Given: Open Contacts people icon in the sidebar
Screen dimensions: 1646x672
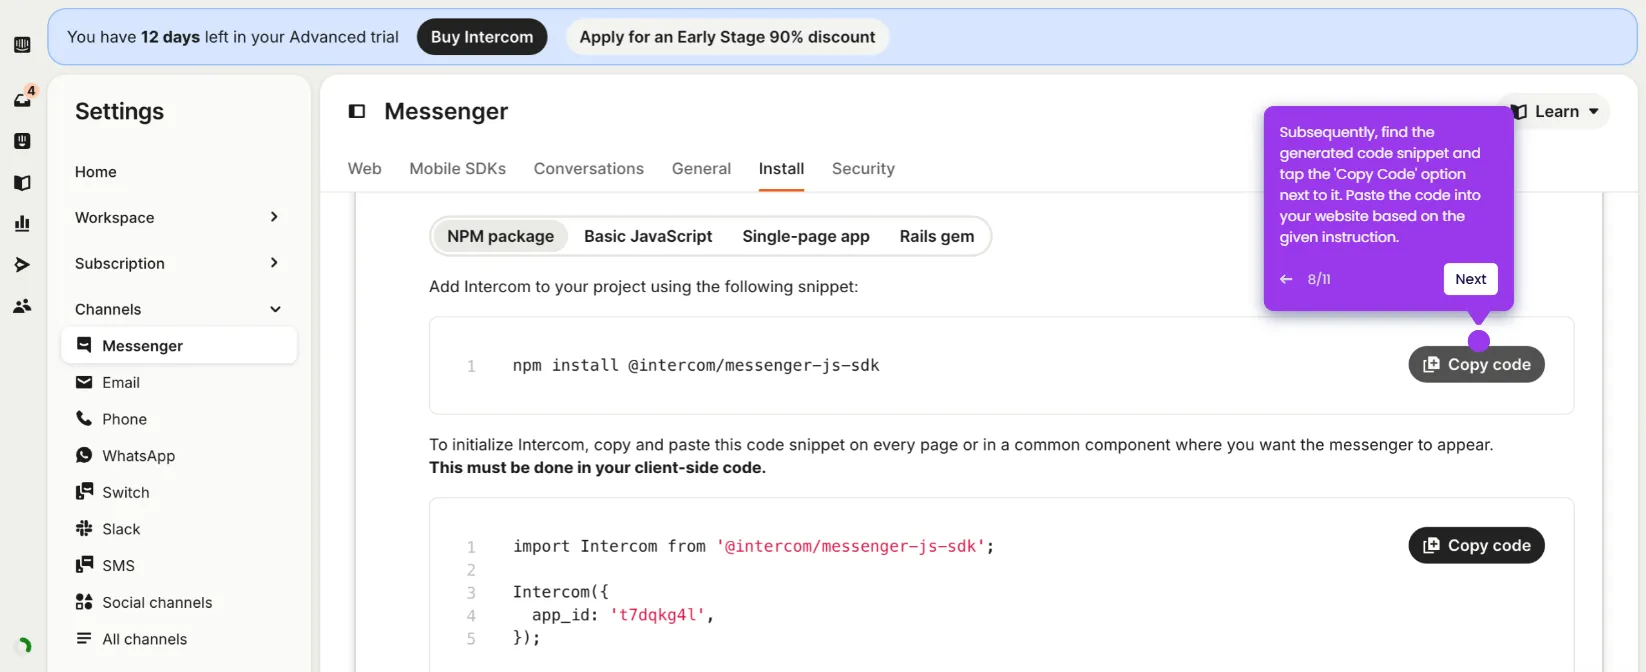Looking at the screenshot, I should click(x=22, y=306).
